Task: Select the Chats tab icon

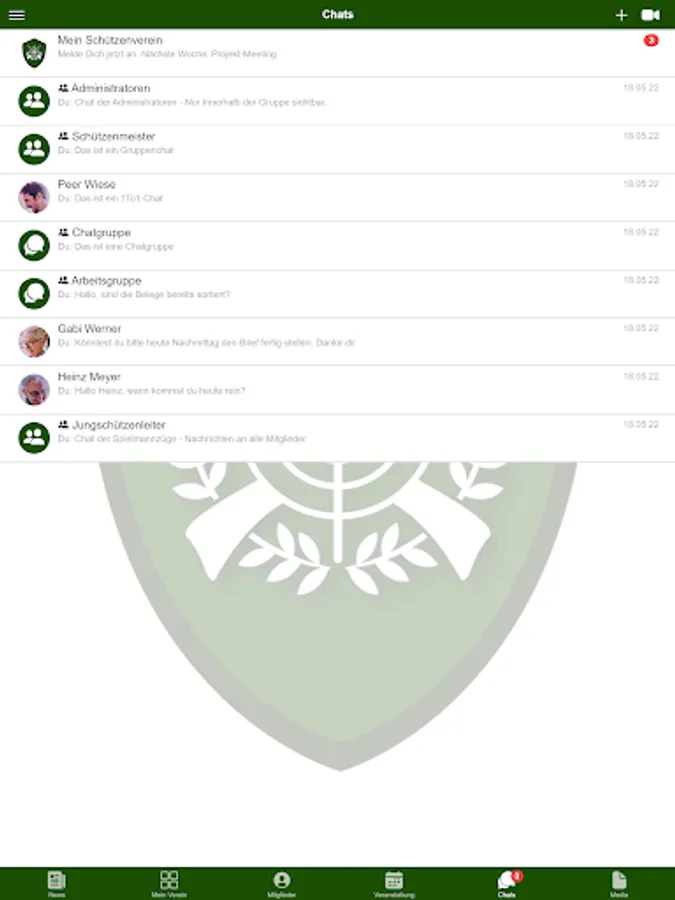Action: coord(506,879)
